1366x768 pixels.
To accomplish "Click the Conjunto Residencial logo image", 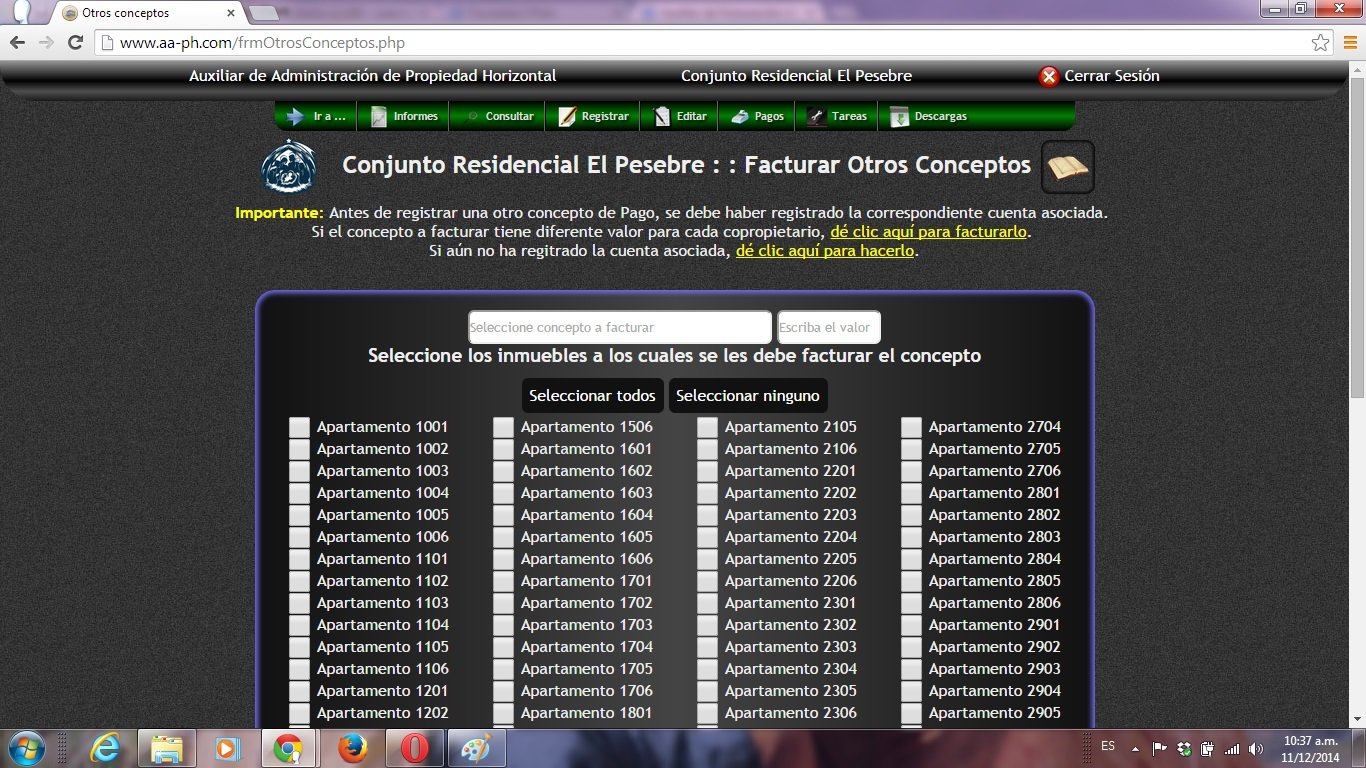I will click(289, 167).
